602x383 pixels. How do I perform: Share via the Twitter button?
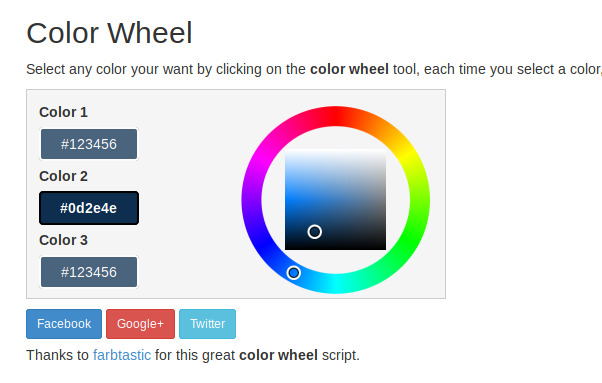207,324
